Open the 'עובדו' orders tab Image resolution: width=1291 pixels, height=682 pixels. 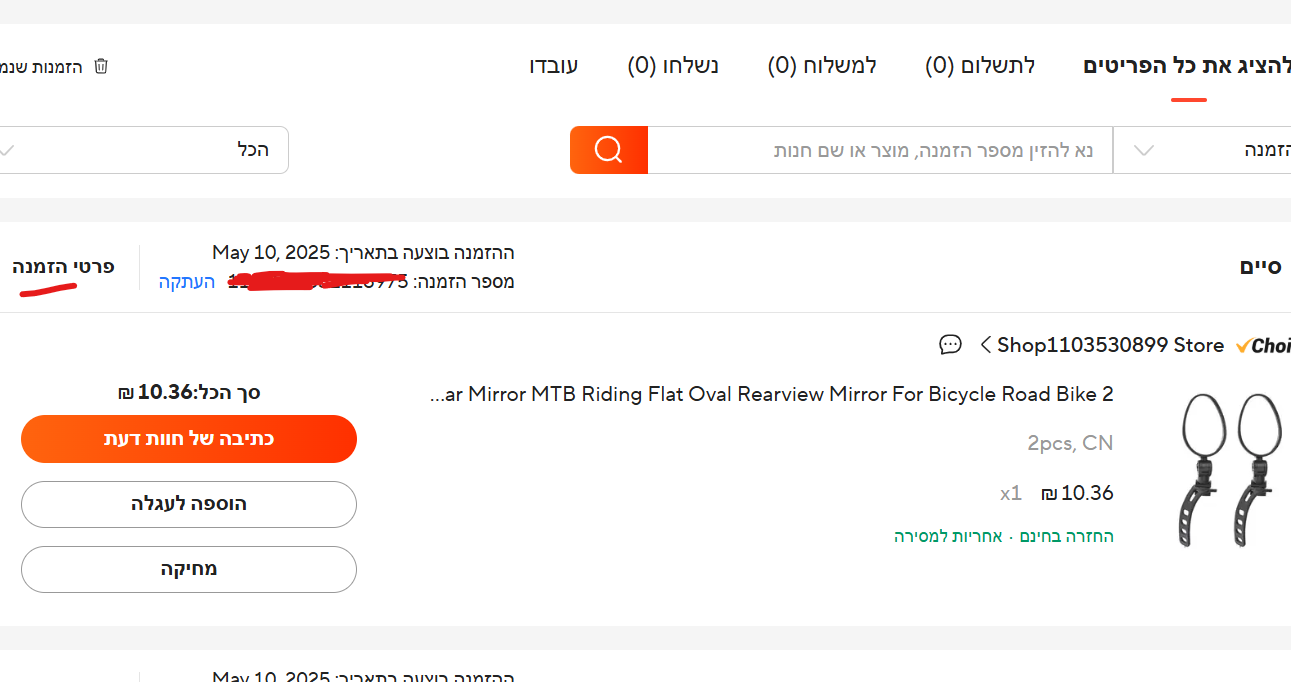point(554,66)
